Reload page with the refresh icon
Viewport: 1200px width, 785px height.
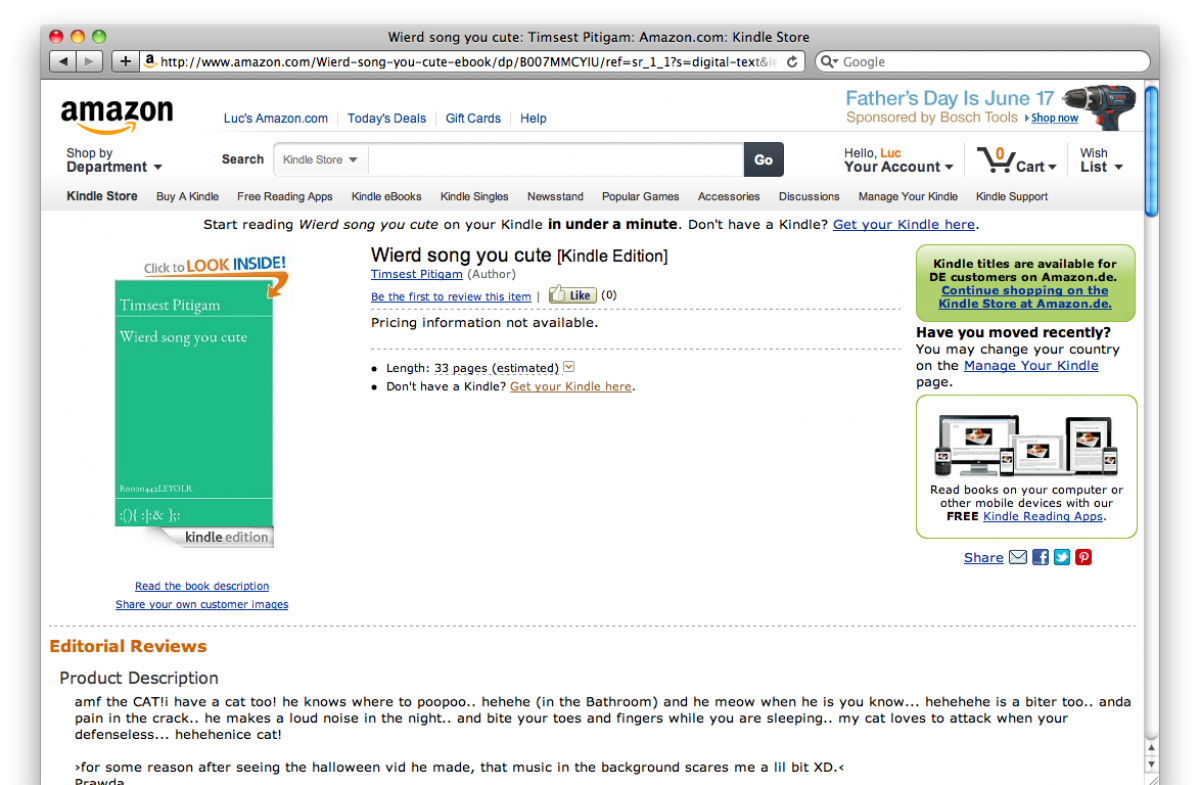coord(792,62)
